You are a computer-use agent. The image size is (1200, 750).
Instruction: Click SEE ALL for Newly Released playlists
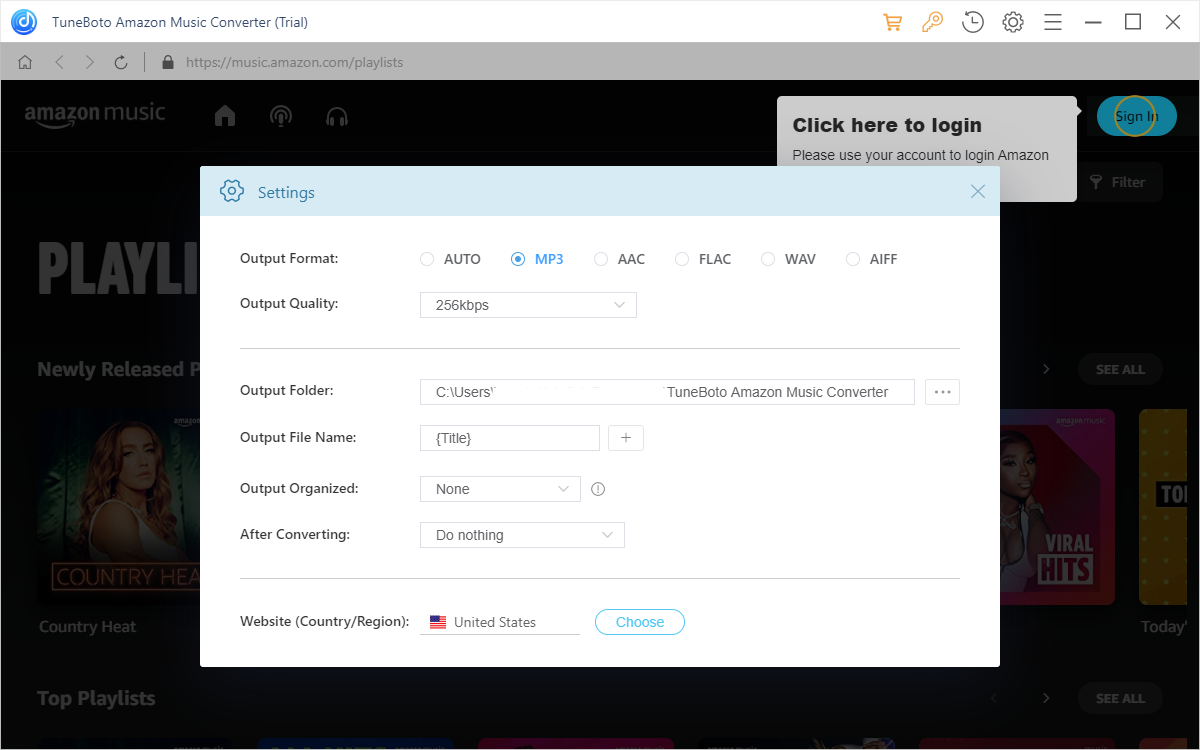pyautogui.click(x=1120, y=369)
